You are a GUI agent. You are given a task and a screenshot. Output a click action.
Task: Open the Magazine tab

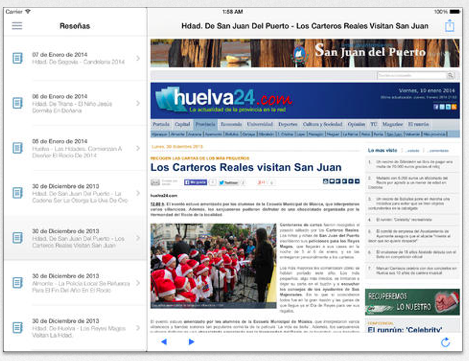click(x=392, y=124)
